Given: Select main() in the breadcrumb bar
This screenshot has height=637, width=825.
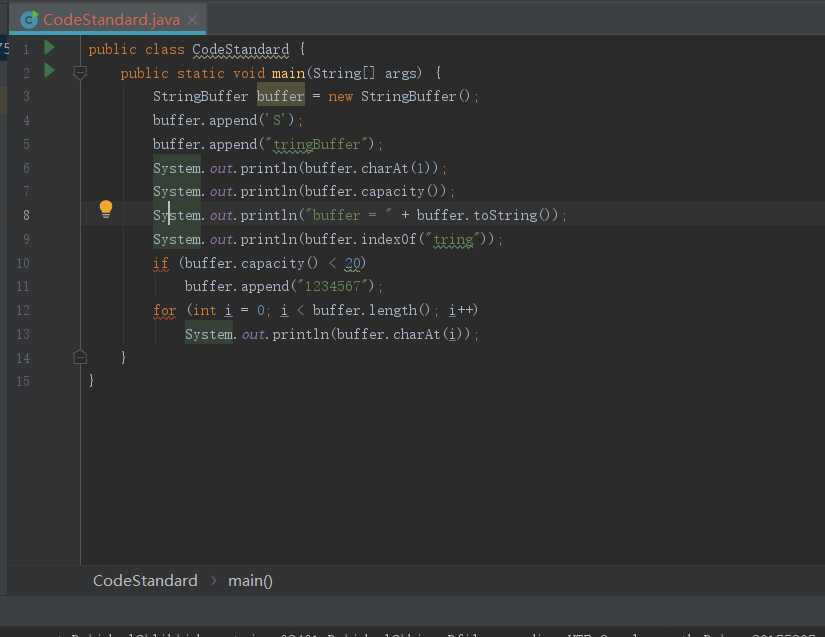Looking at the screenshot, I should (x=250, y=581).
